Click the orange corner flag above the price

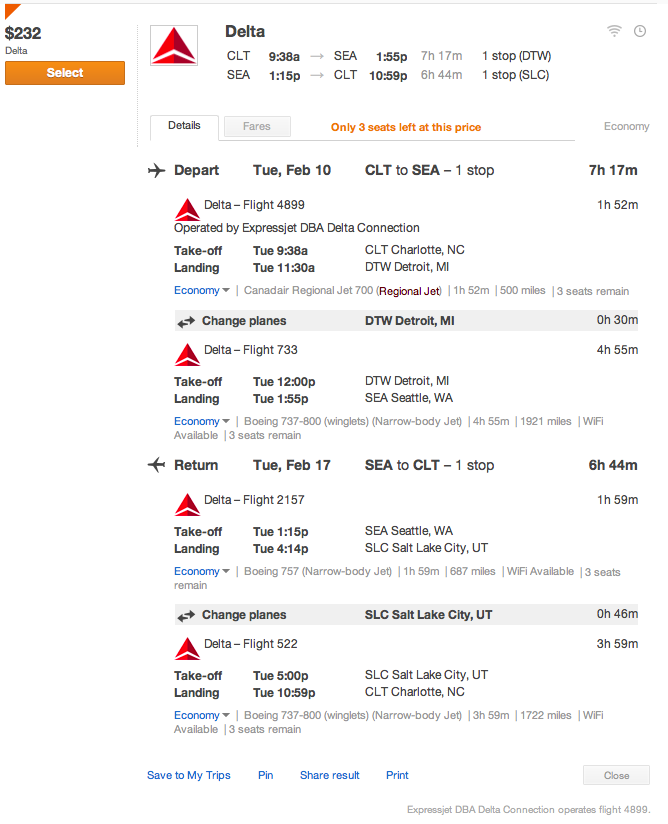click(11, 9)
